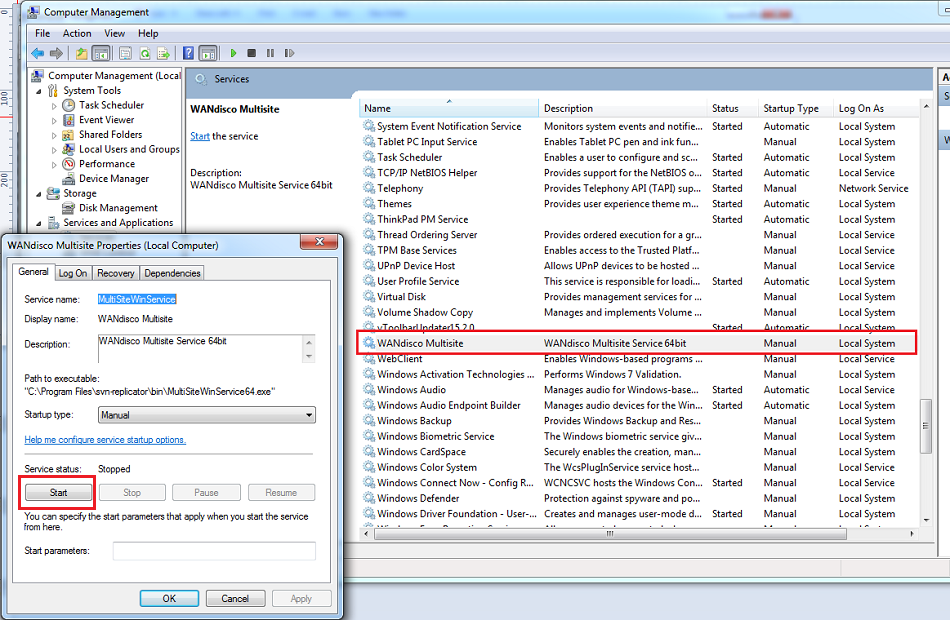Click the Restart Service toolbar icon
Screen dimensions: 950x620
tap(289, 53)
